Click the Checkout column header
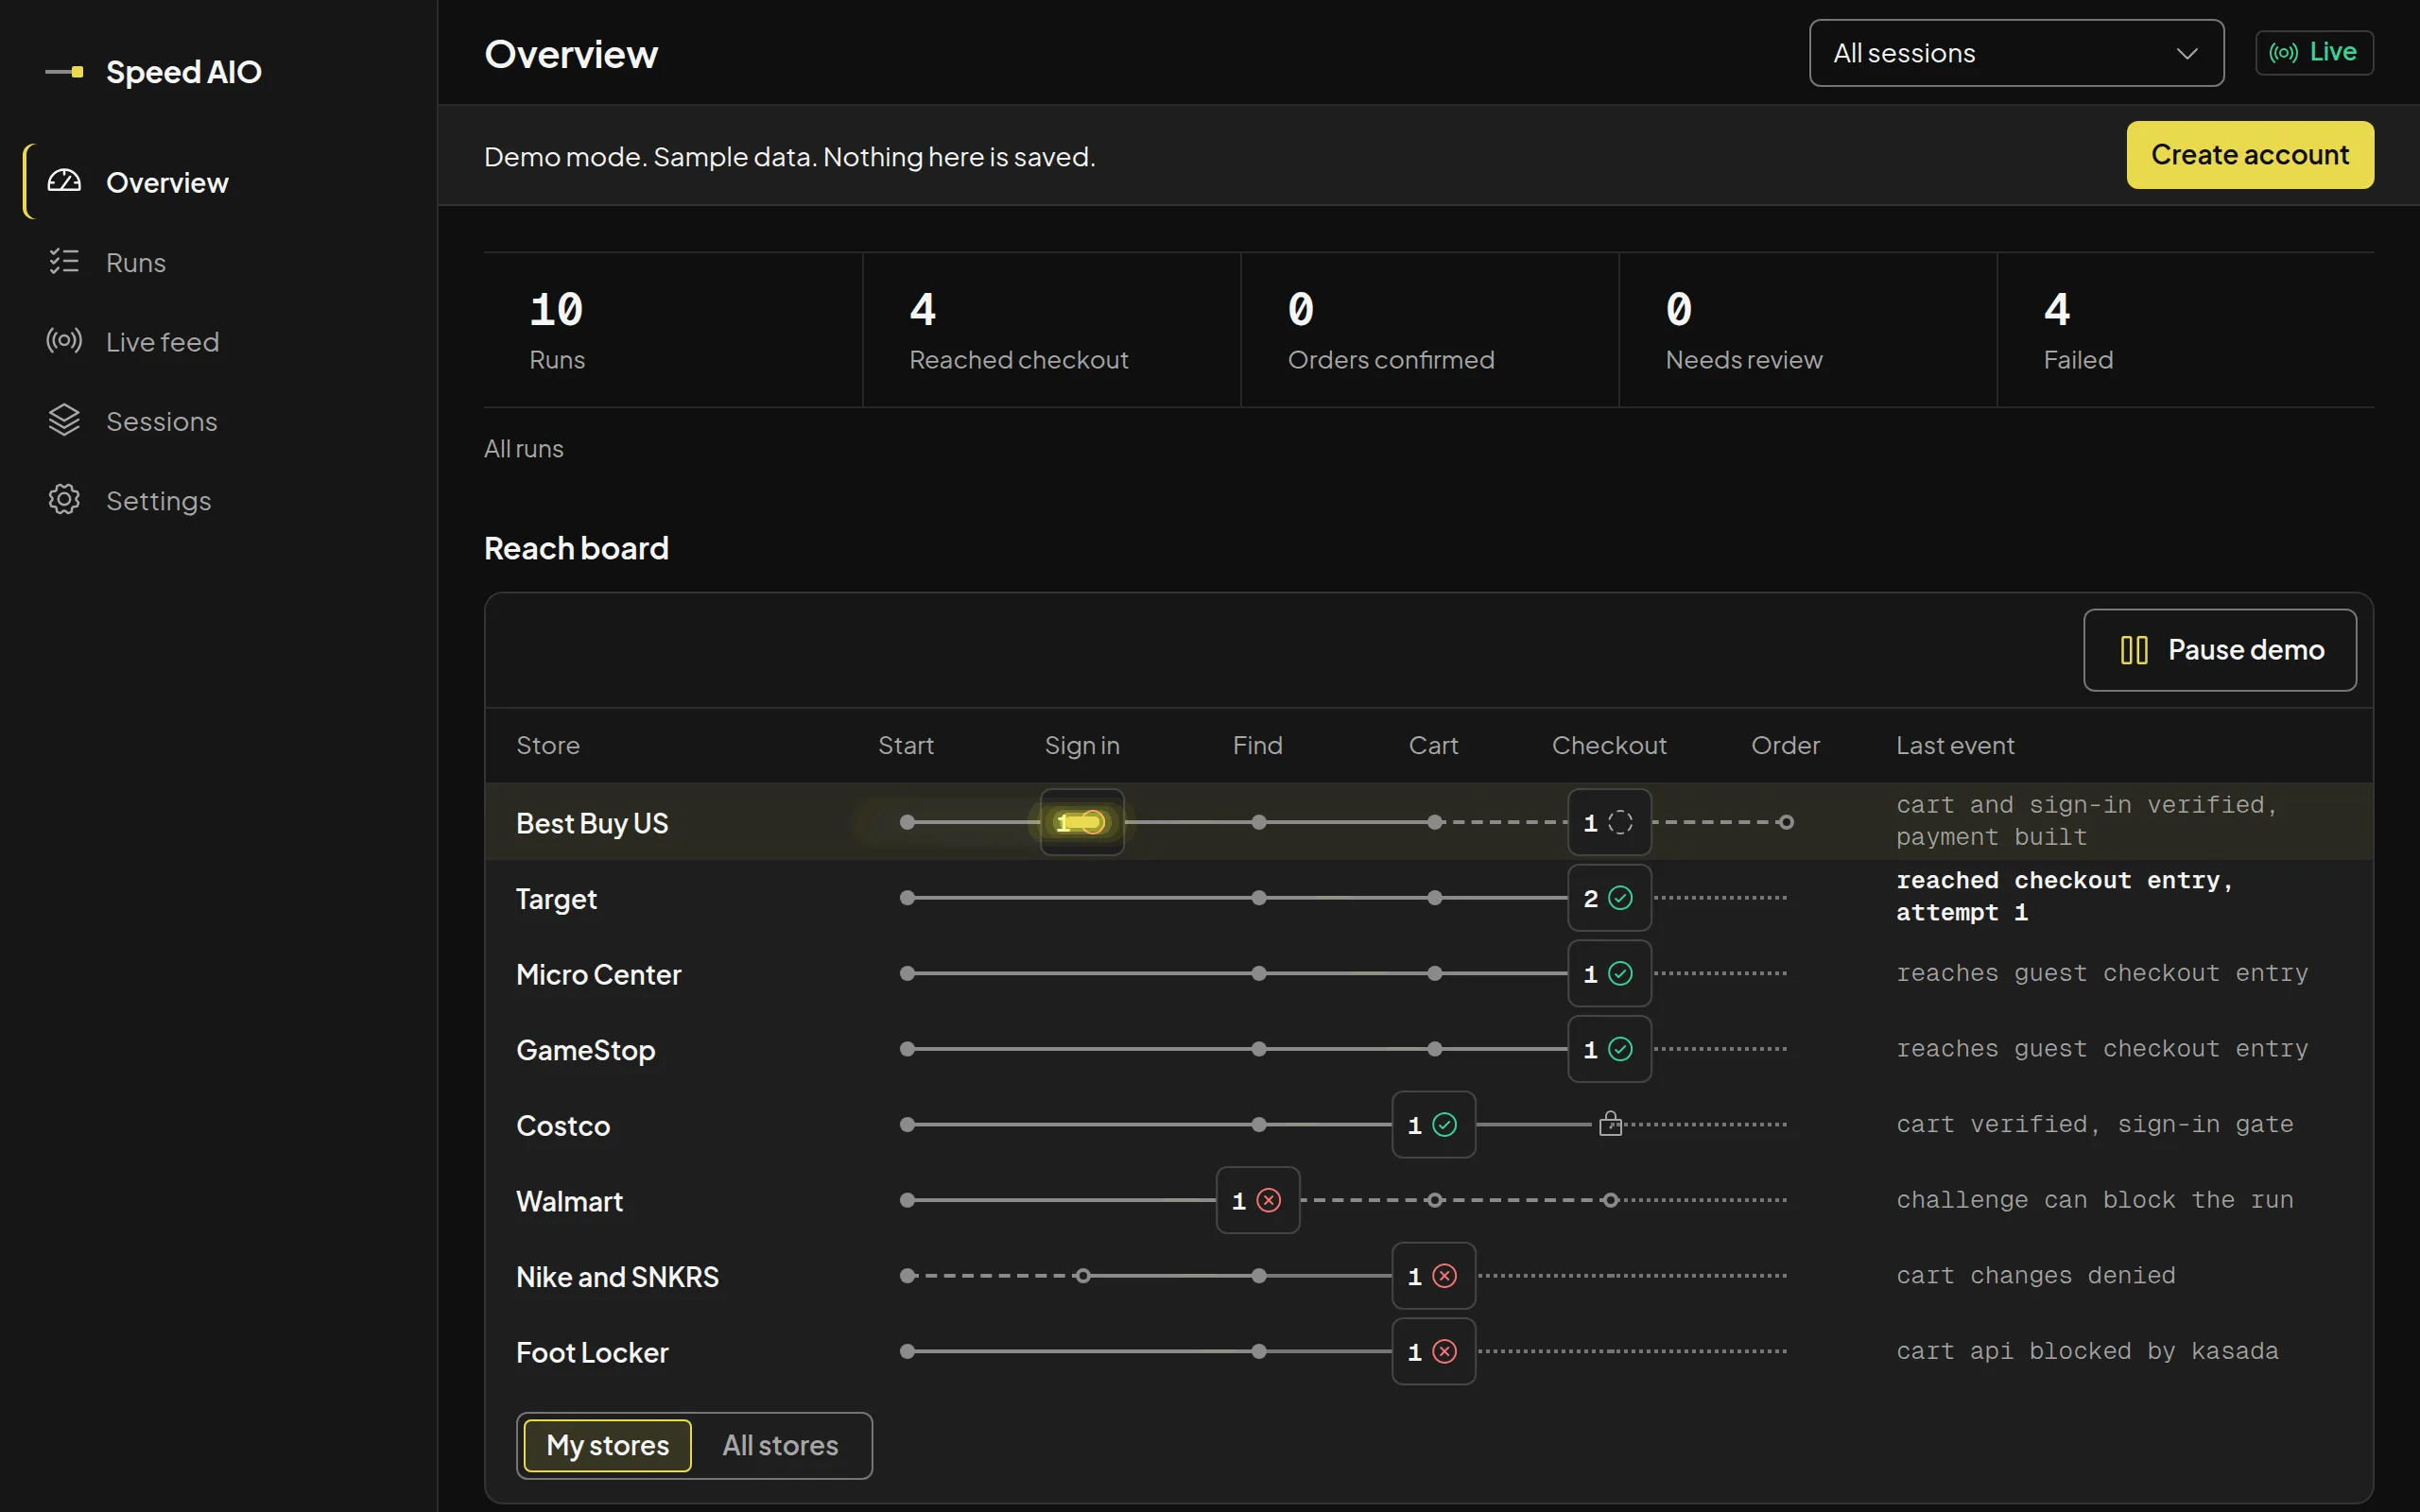Viewport: 2420px width, 1512px height. tap(1609, 745)
